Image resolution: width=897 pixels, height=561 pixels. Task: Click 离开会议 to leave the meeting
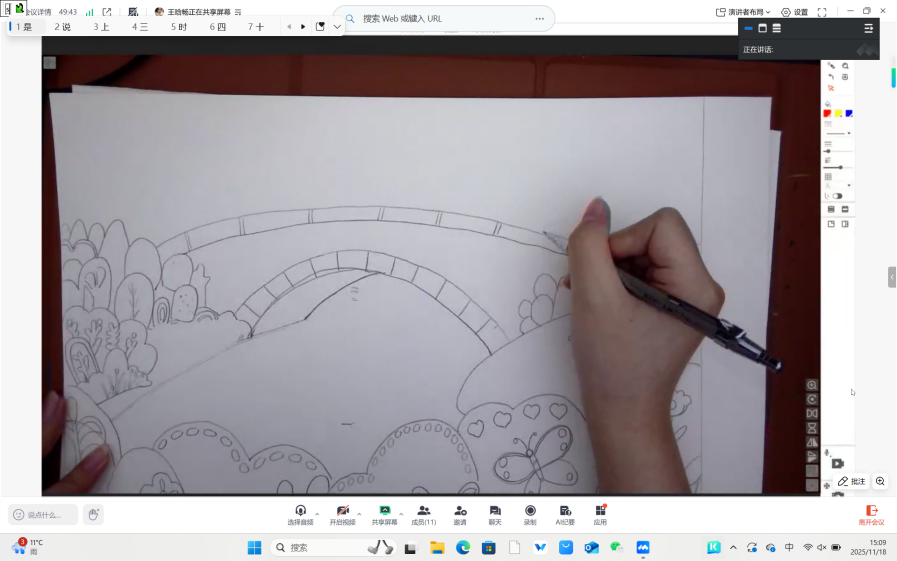(871, 514)
